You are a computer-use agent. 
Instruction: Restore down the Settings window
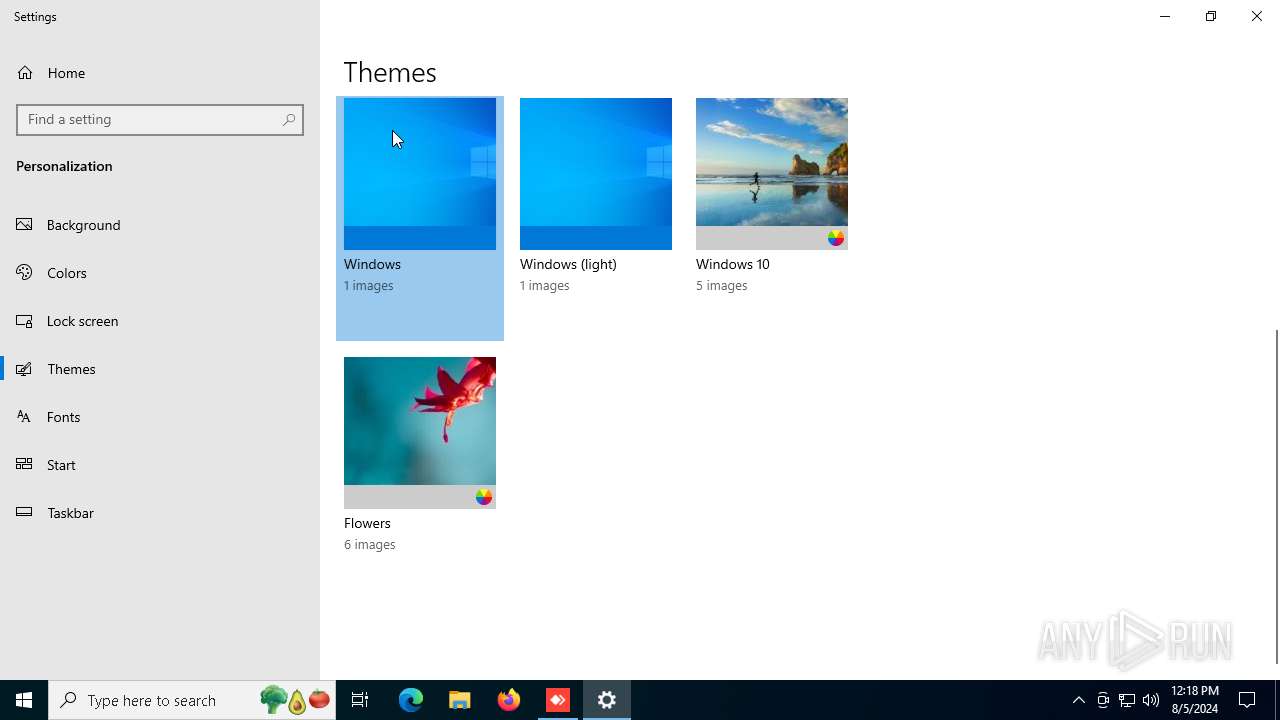[1211, 16]
